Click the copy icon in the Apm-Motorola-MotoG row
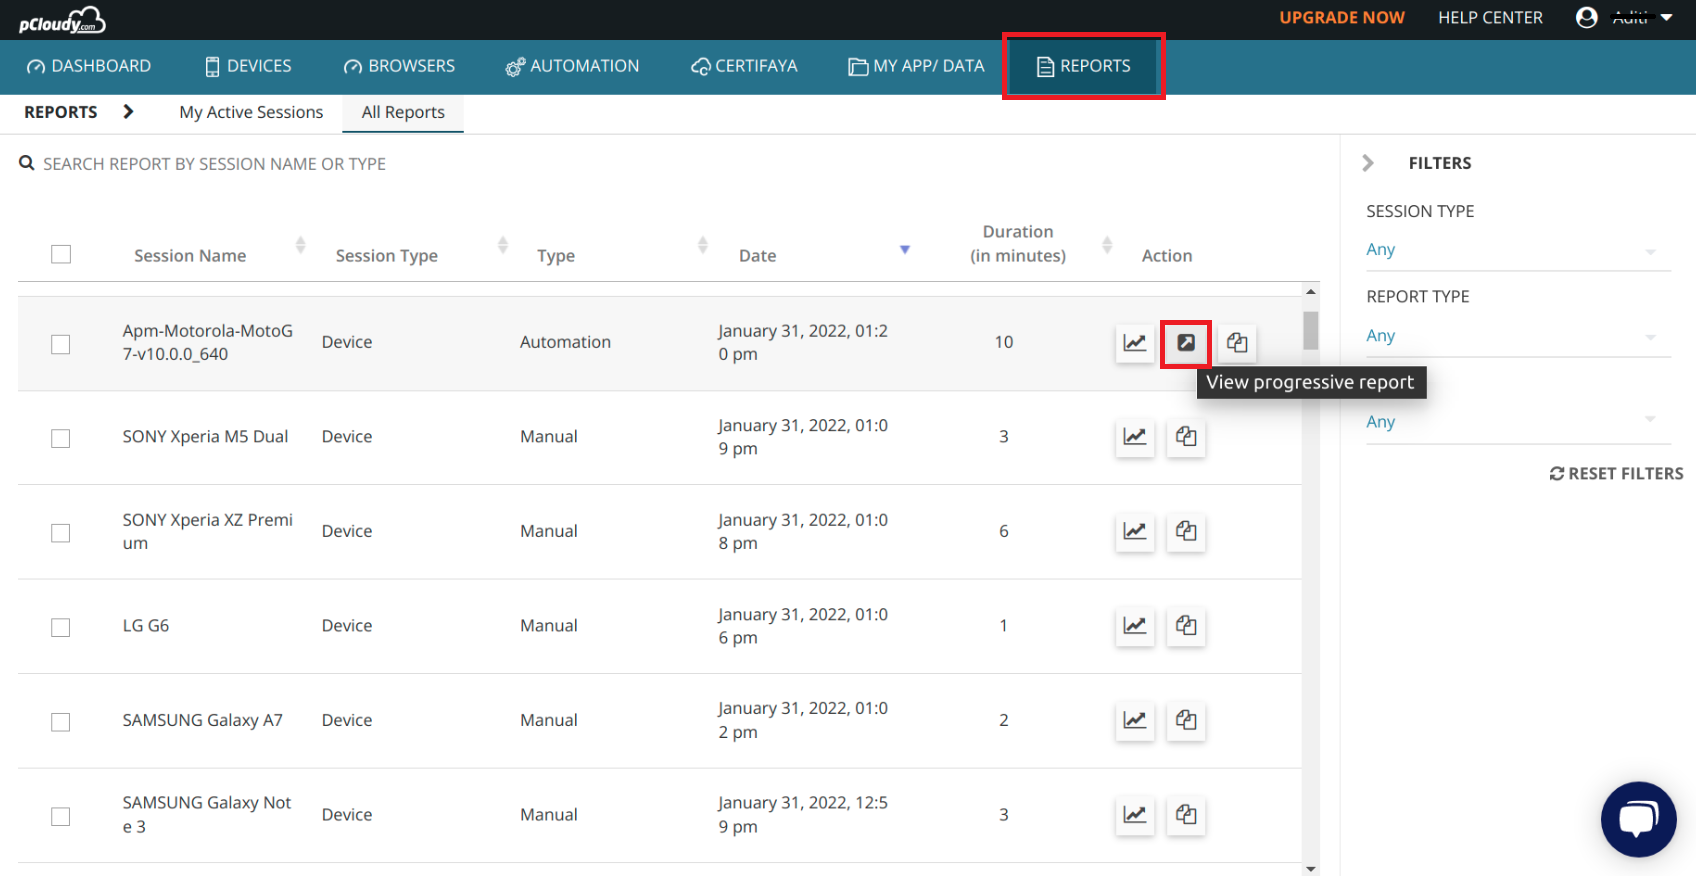Image resolution: width=1696 pixels, height=876 pixels. (1237, 343)
